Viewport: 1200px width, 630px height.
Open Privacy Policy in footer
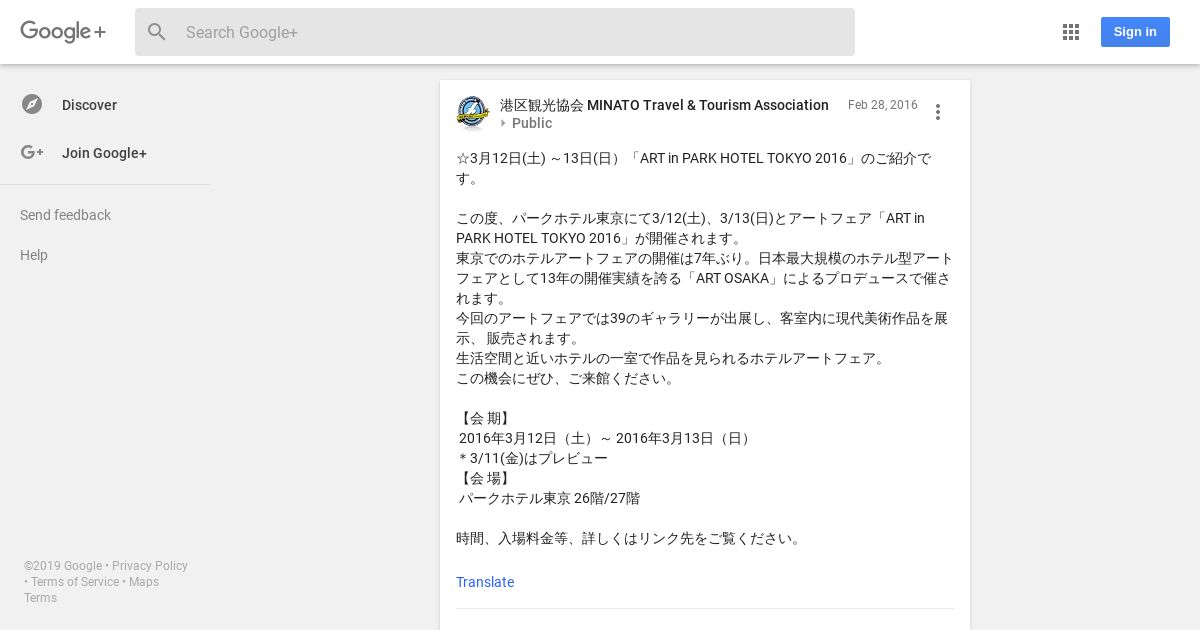[x=150, y=566]
